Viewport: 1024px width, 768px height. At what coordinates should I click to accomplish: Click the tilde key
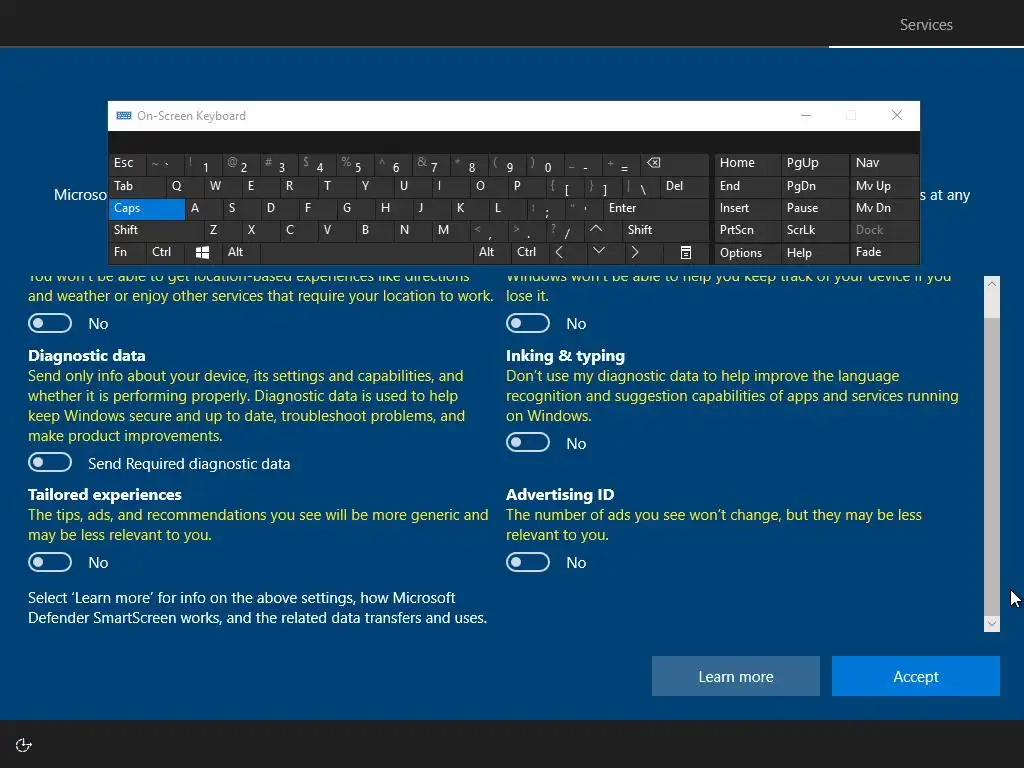[165, 163]
